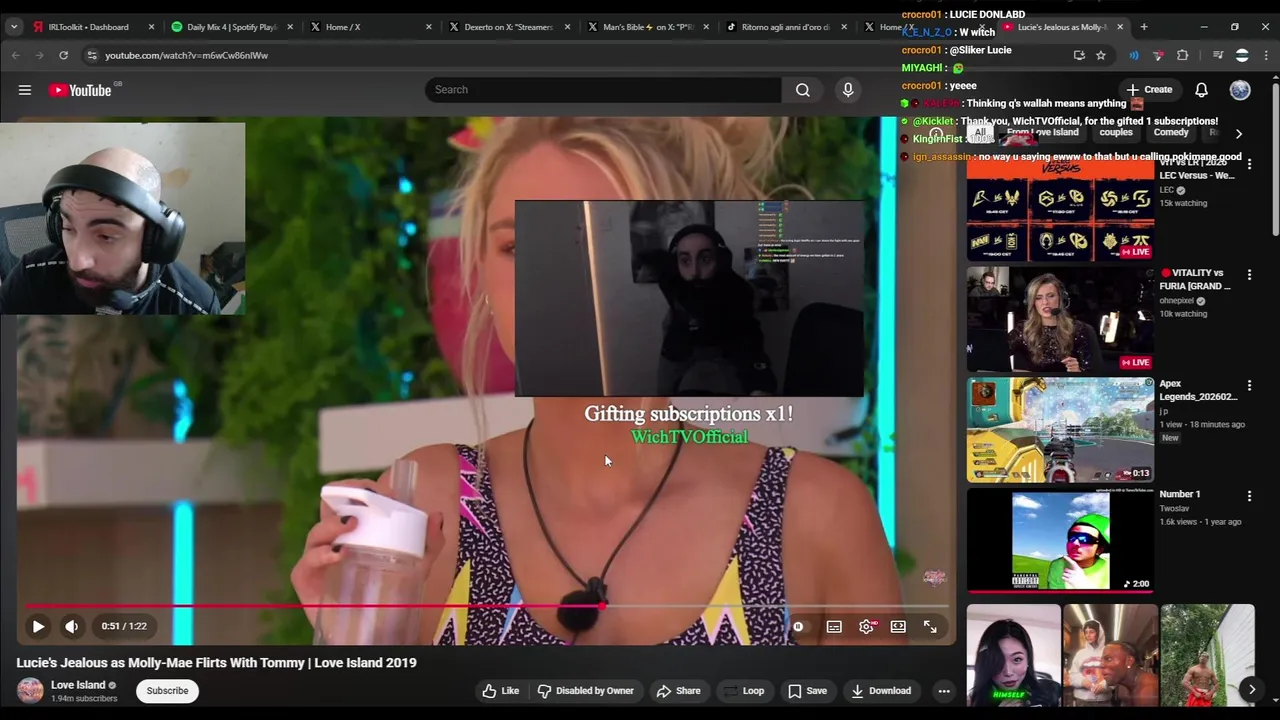Enter fullscreen mode
This screenshot has width=1280, height=720.
(x=930, y=627)
